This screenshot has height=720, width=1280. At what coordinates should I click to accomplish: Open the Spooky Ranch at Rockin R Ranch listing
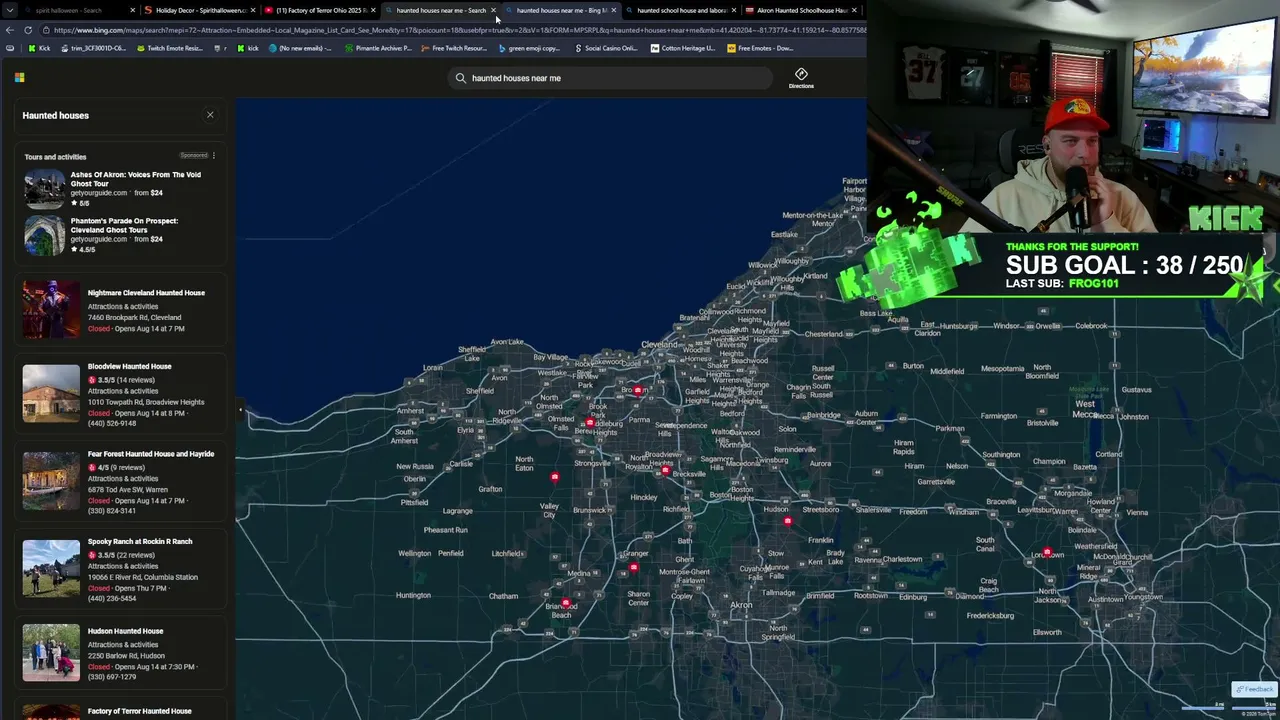point(140,541)
